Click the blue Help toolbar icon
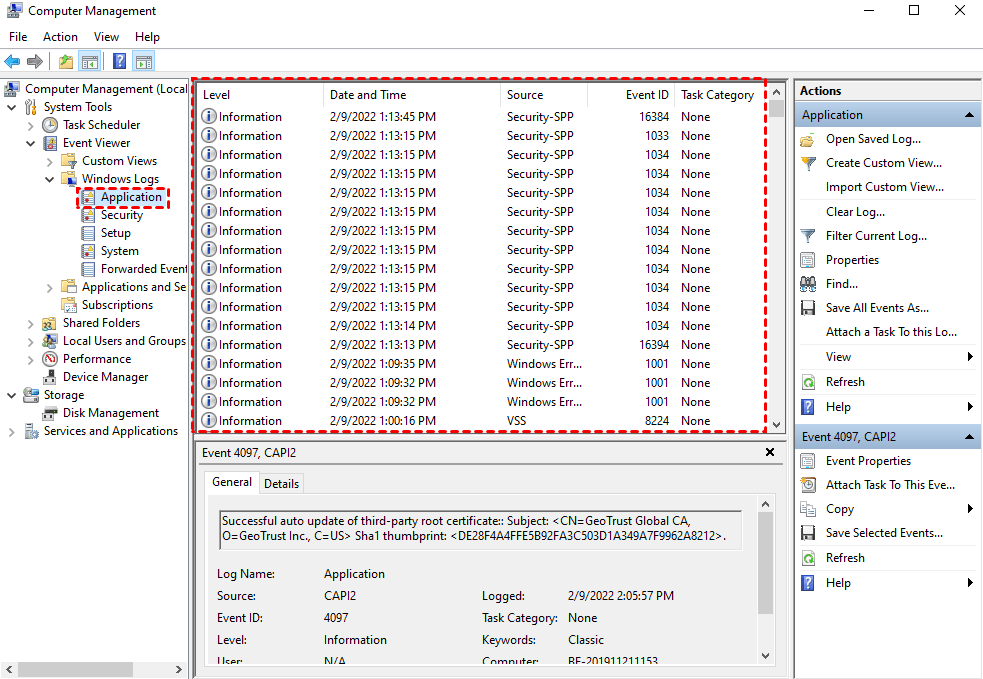This screenshot has width=983, height=679. tap(119, 62)
